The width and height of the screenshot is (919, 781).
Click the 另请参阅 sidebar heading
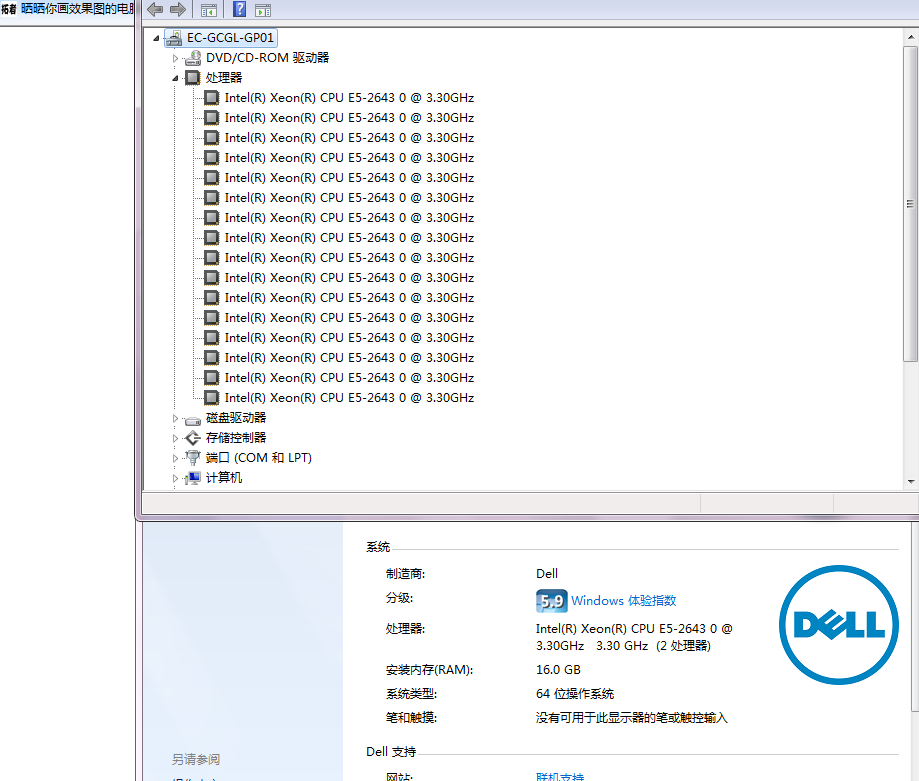click(x=196, y=759)
